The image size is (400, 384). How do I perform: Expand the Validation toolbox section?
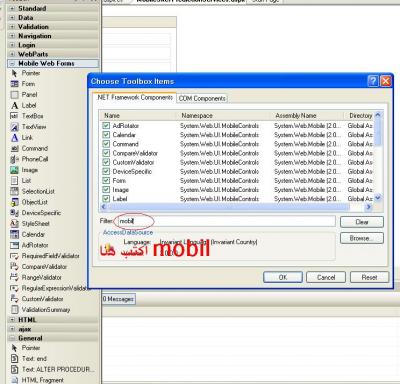[x=12, y=27]
